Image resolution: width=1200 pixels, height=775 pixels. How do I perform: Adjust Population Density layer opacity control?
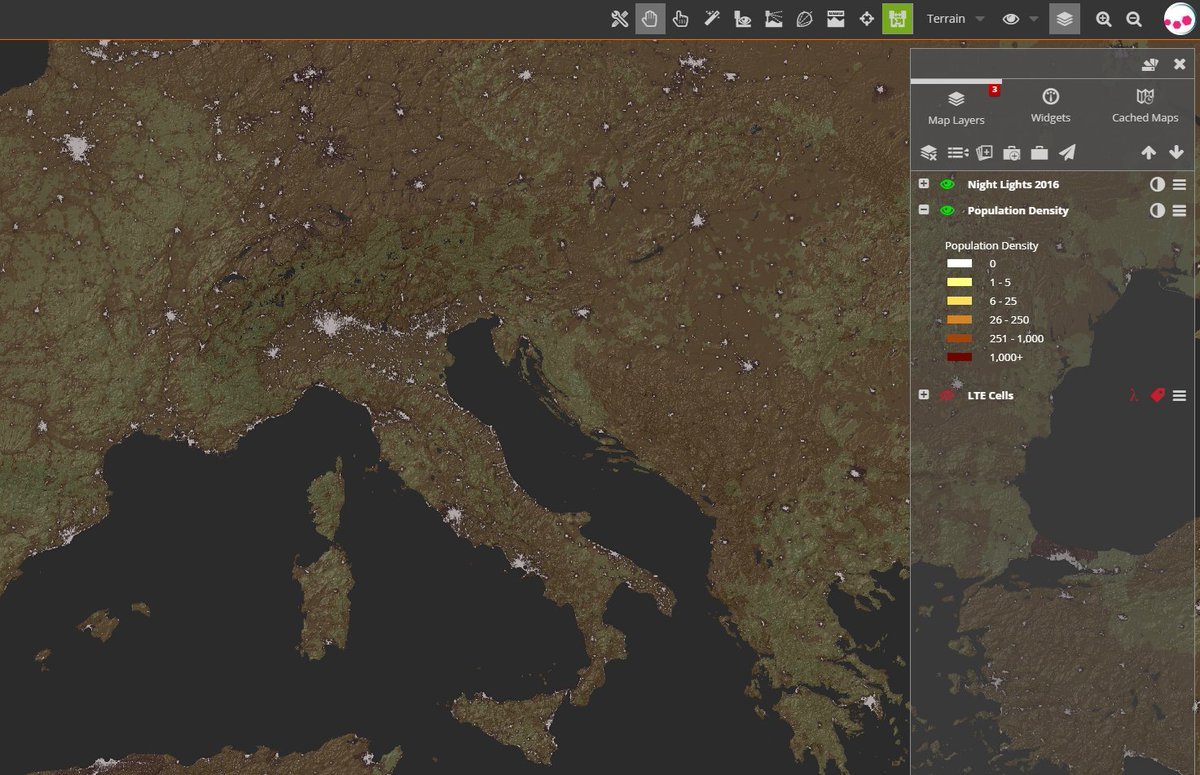coord(1157,210)
